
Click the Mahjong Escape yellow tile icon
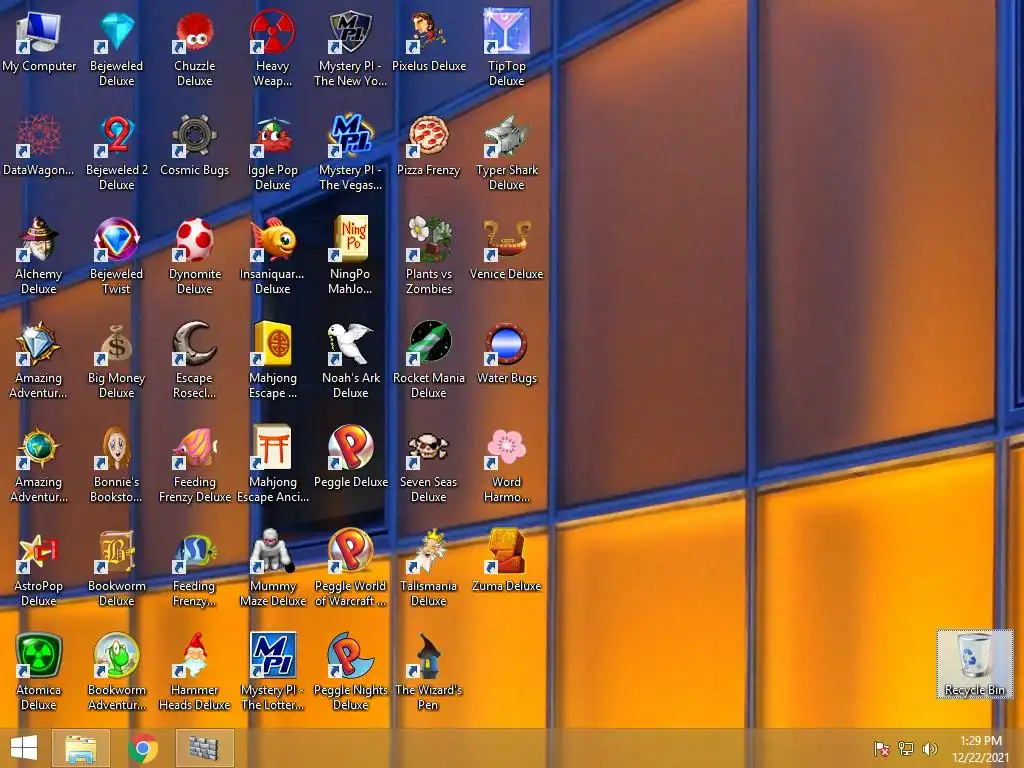[x=272, y=359]
